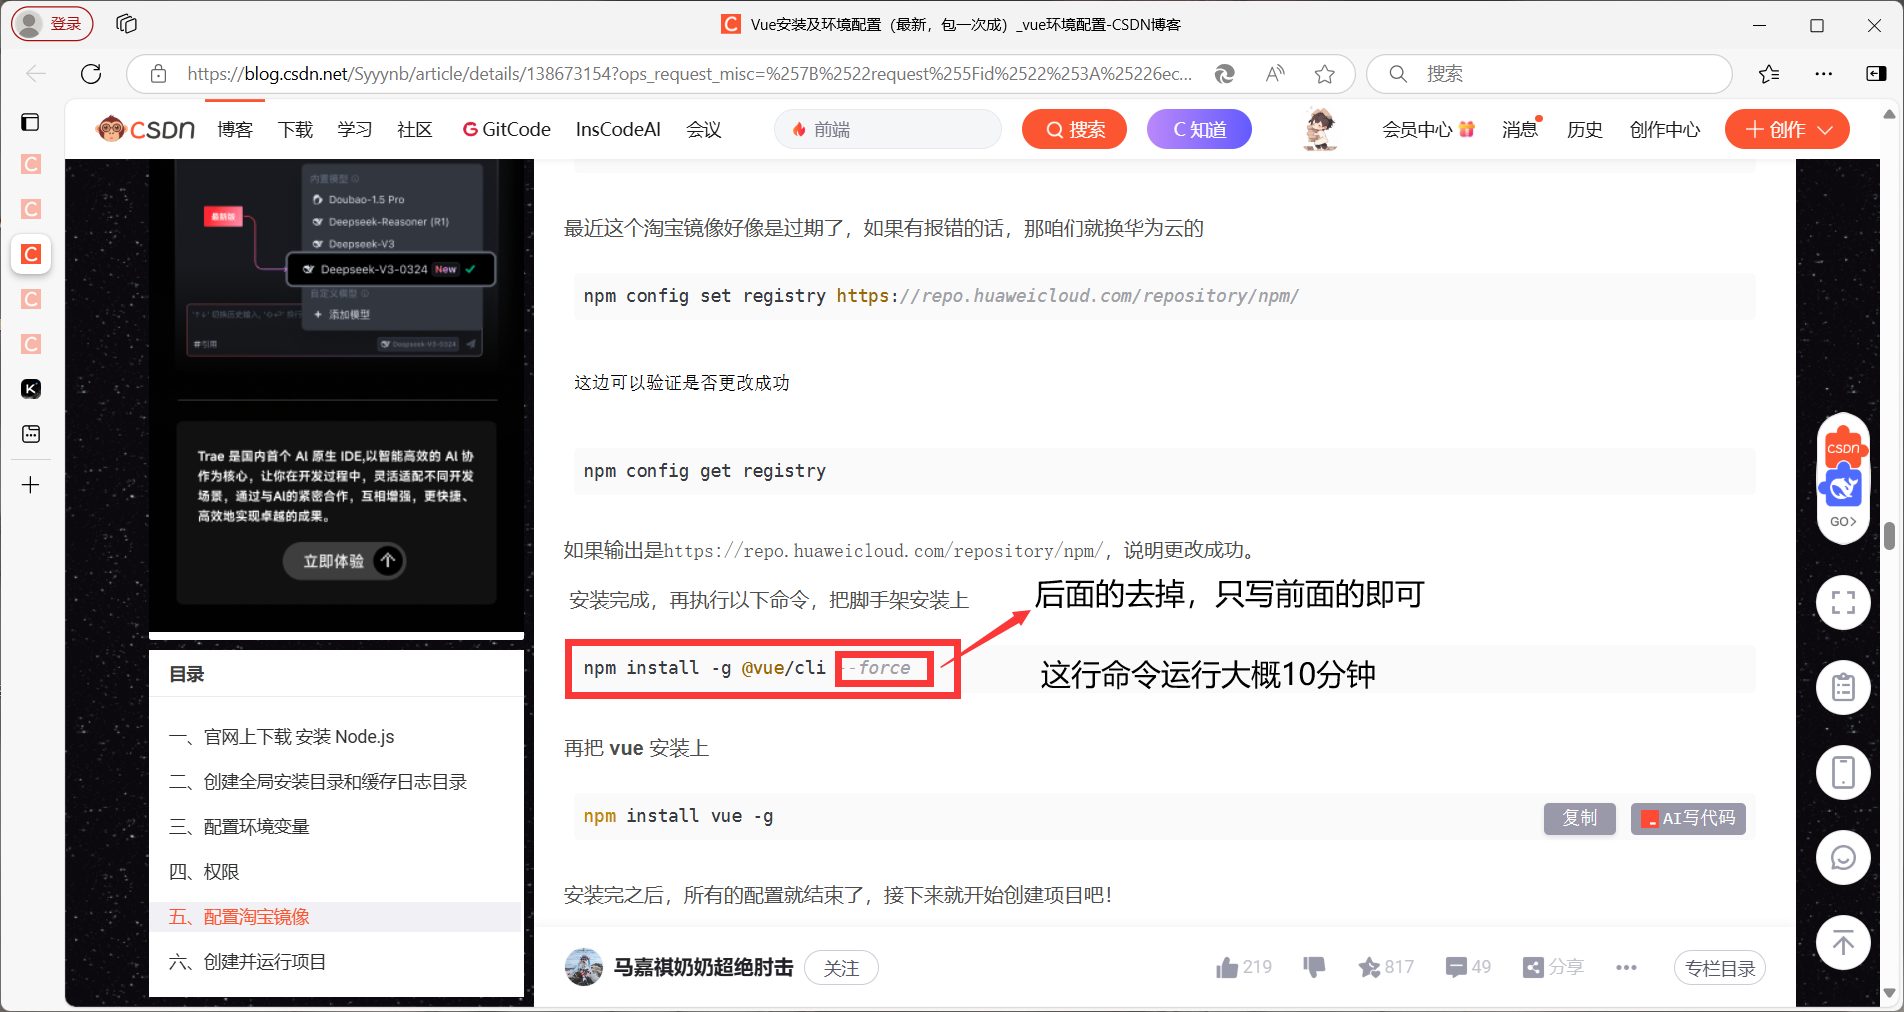Screen dimensions: 1904x1012
Task: Open the 社区 navigation item
Action: point(415,129)
